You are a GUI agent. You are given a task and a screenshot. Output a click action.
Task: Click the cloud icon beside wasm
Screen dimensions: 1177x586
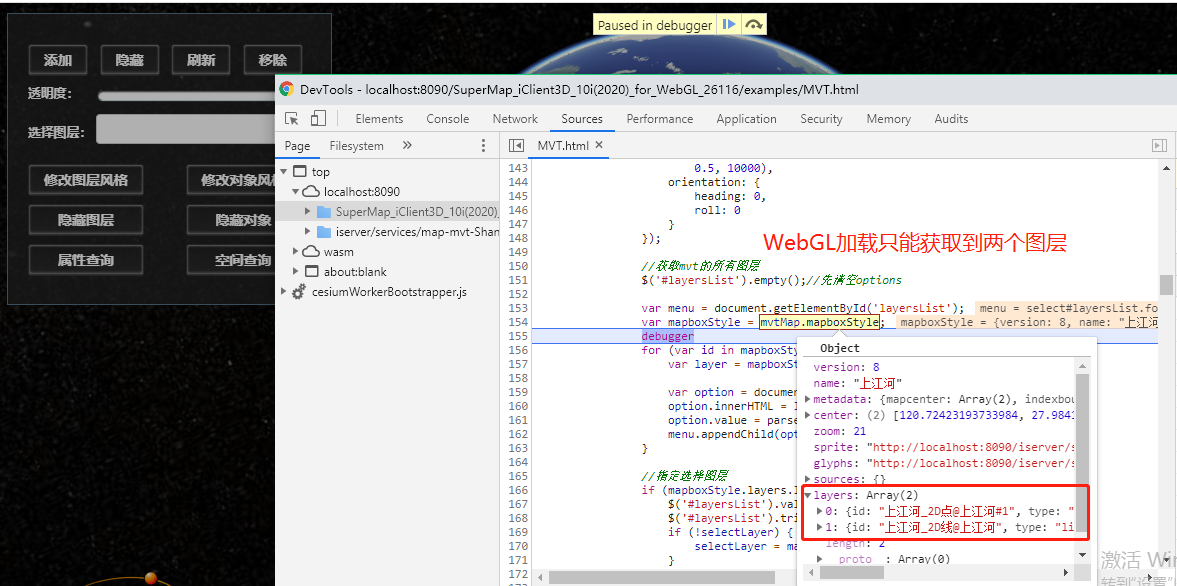click(312, 251)
